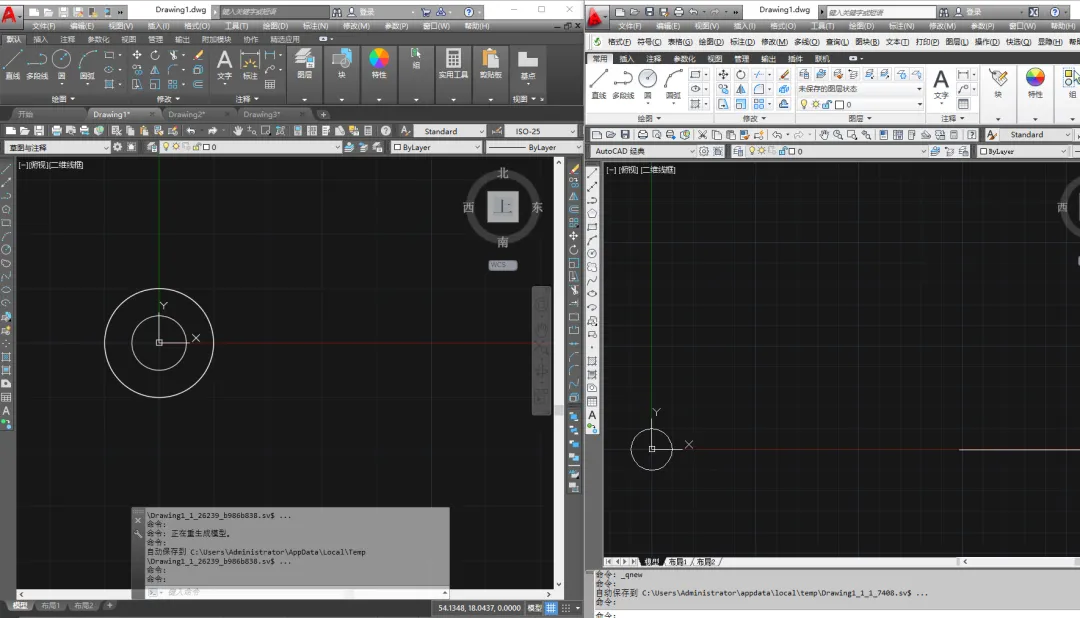Click the WCS label under the ViewCube

pos(502,265)
